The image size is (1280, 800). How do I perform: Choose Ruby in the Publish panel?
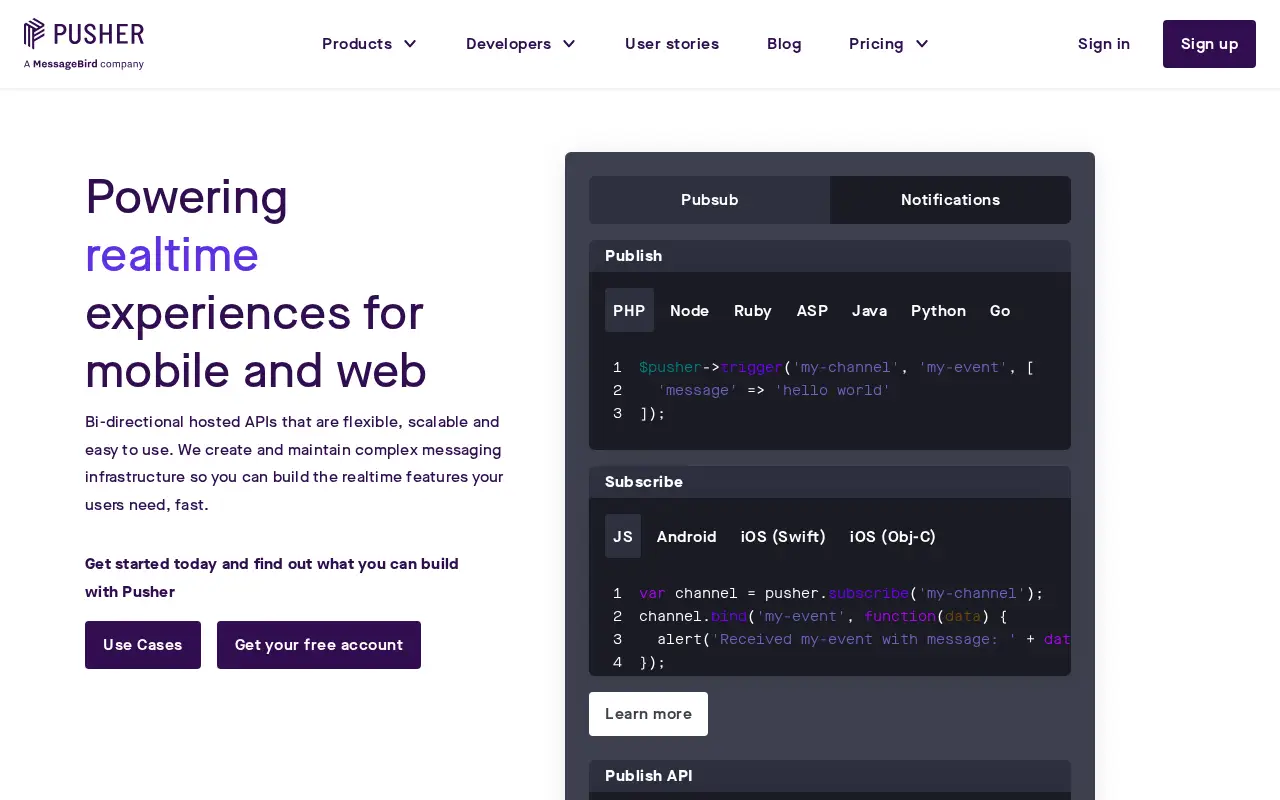point(753,310)
